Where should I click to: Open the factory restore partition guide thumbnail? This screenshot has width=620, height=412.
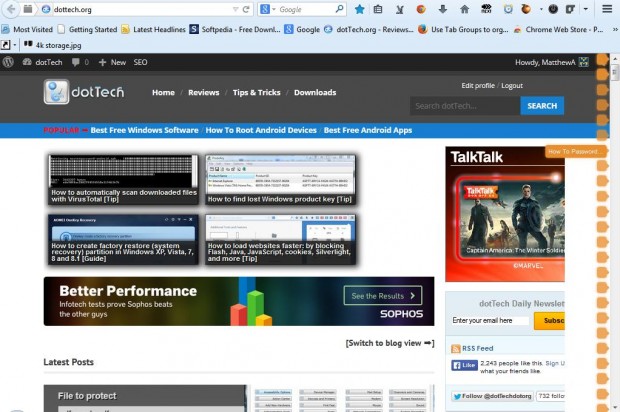click(x=123, y=240)
